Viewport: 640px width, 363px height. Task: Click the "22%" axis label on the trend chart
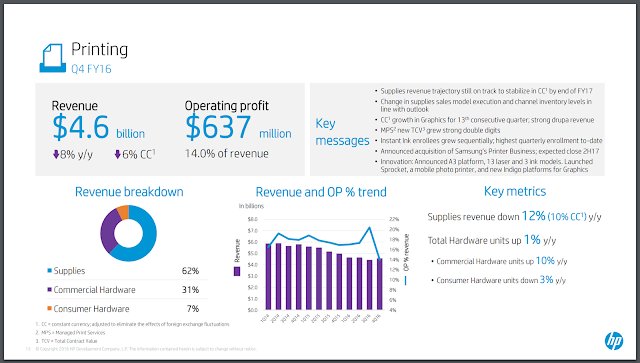coord(393,219)
